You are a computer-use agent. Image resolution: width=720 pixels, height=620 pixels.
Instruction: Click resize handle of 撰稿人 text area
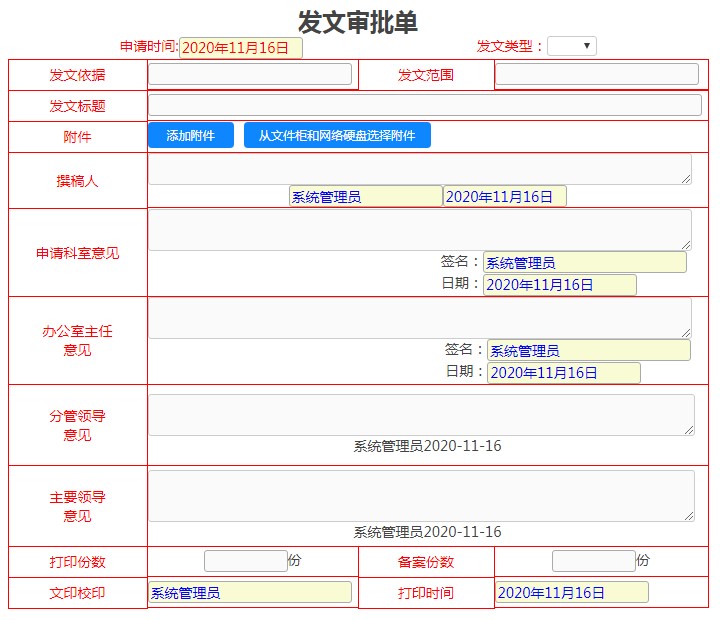point(686,180)
